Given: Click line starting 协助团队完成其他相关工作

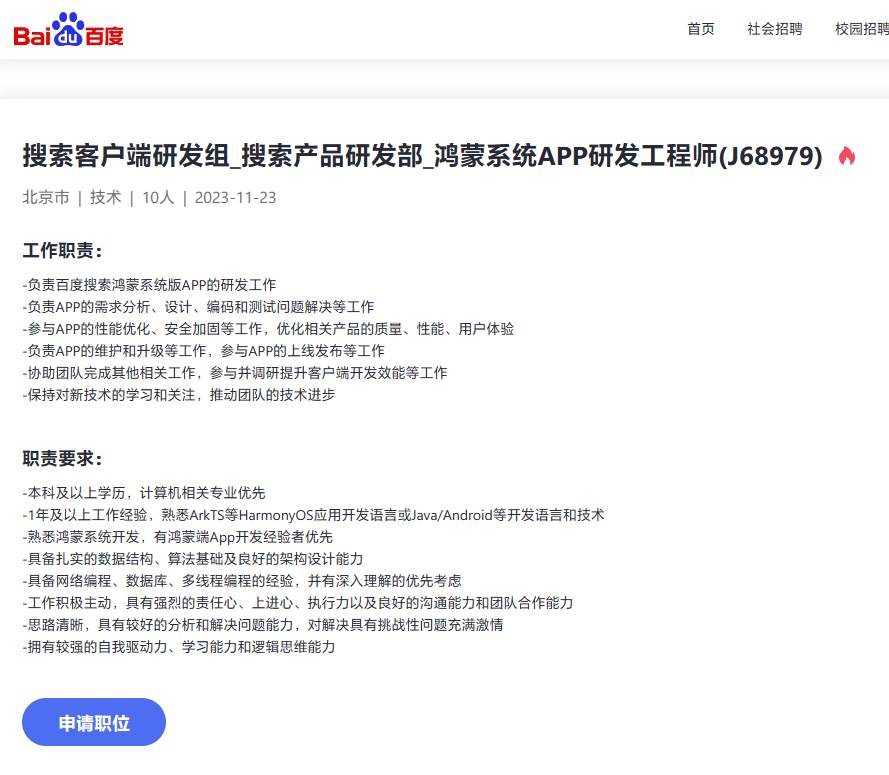Looking at the screenshot, I should pyautogui.click(x=235, y=372).
